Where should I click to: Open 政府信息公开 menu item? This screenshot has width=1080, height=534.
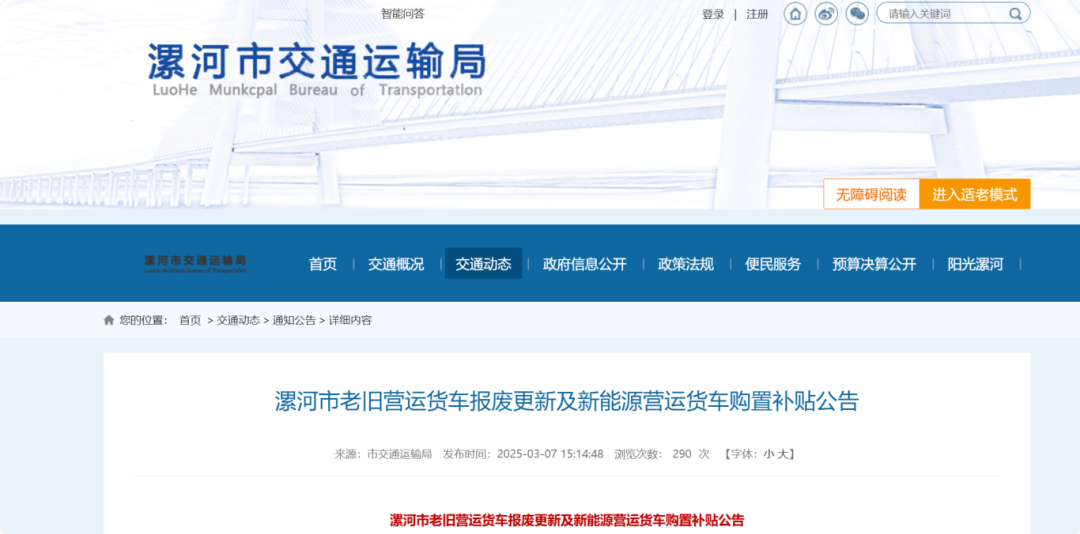point(585,264)
